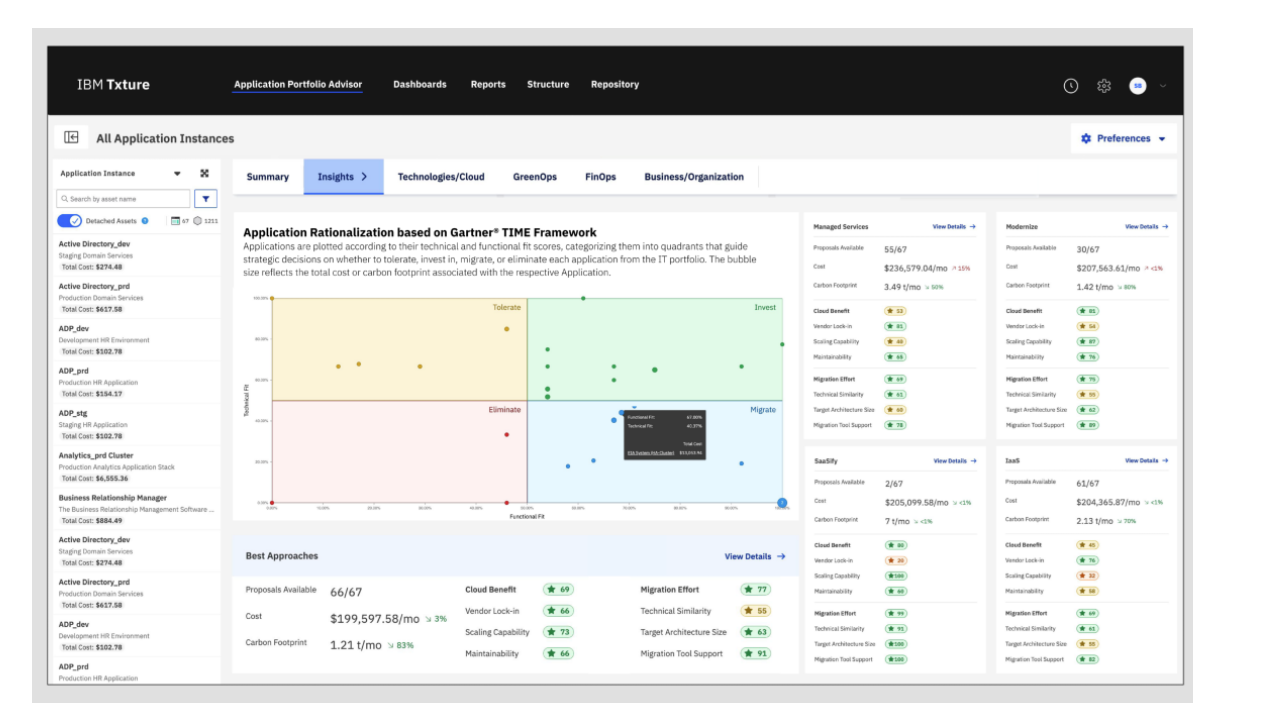Screen dimensions: 1280x720
Task: Open the Repository menu
Action: pyautogui.click(x=615, y=85)
